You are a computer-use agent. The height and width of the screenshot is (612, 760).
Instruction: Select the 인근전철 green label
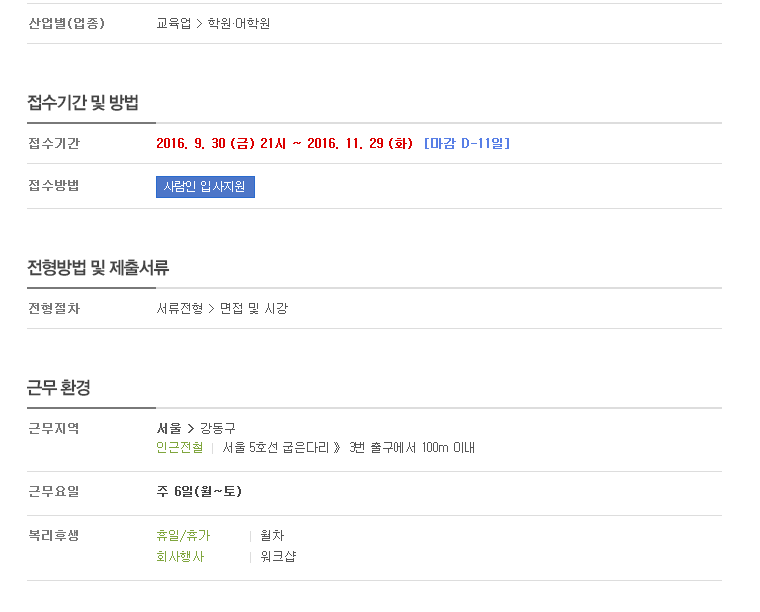tap(180, 447)
